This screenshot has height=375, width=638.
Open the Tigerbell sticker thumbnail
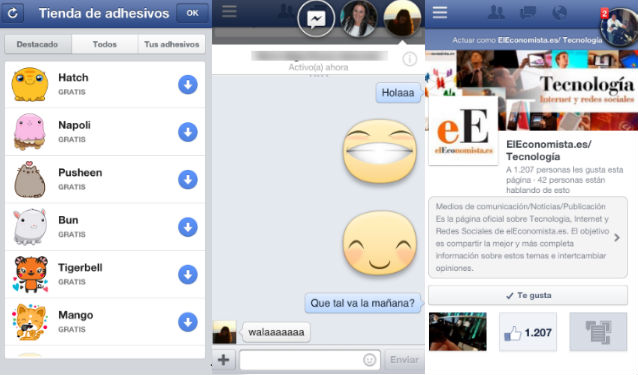coord(30,274)
